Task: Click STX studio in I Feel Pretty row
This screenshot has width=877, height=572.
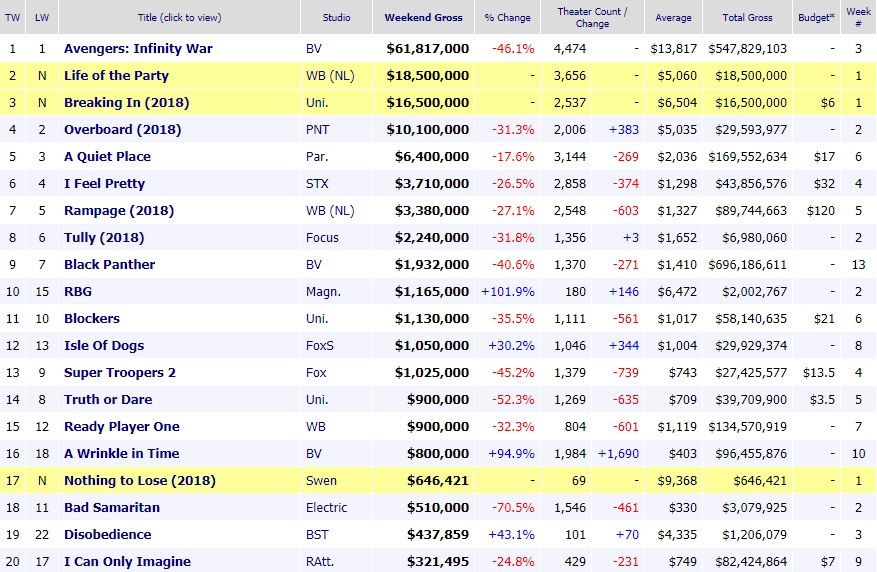Action: pos(317,183)
